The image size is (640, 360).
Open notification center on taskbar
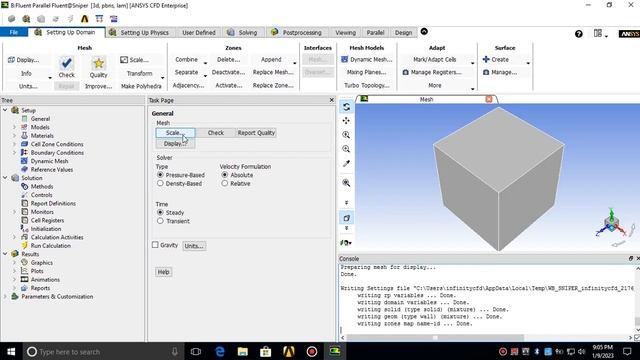pyautogui.click(x=627, y=351)
